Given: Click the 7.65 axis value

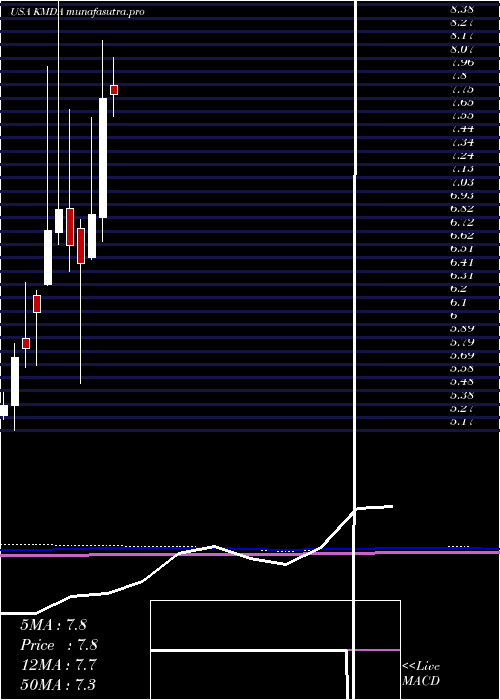Looking at the screenshot, I should point(462,102).
